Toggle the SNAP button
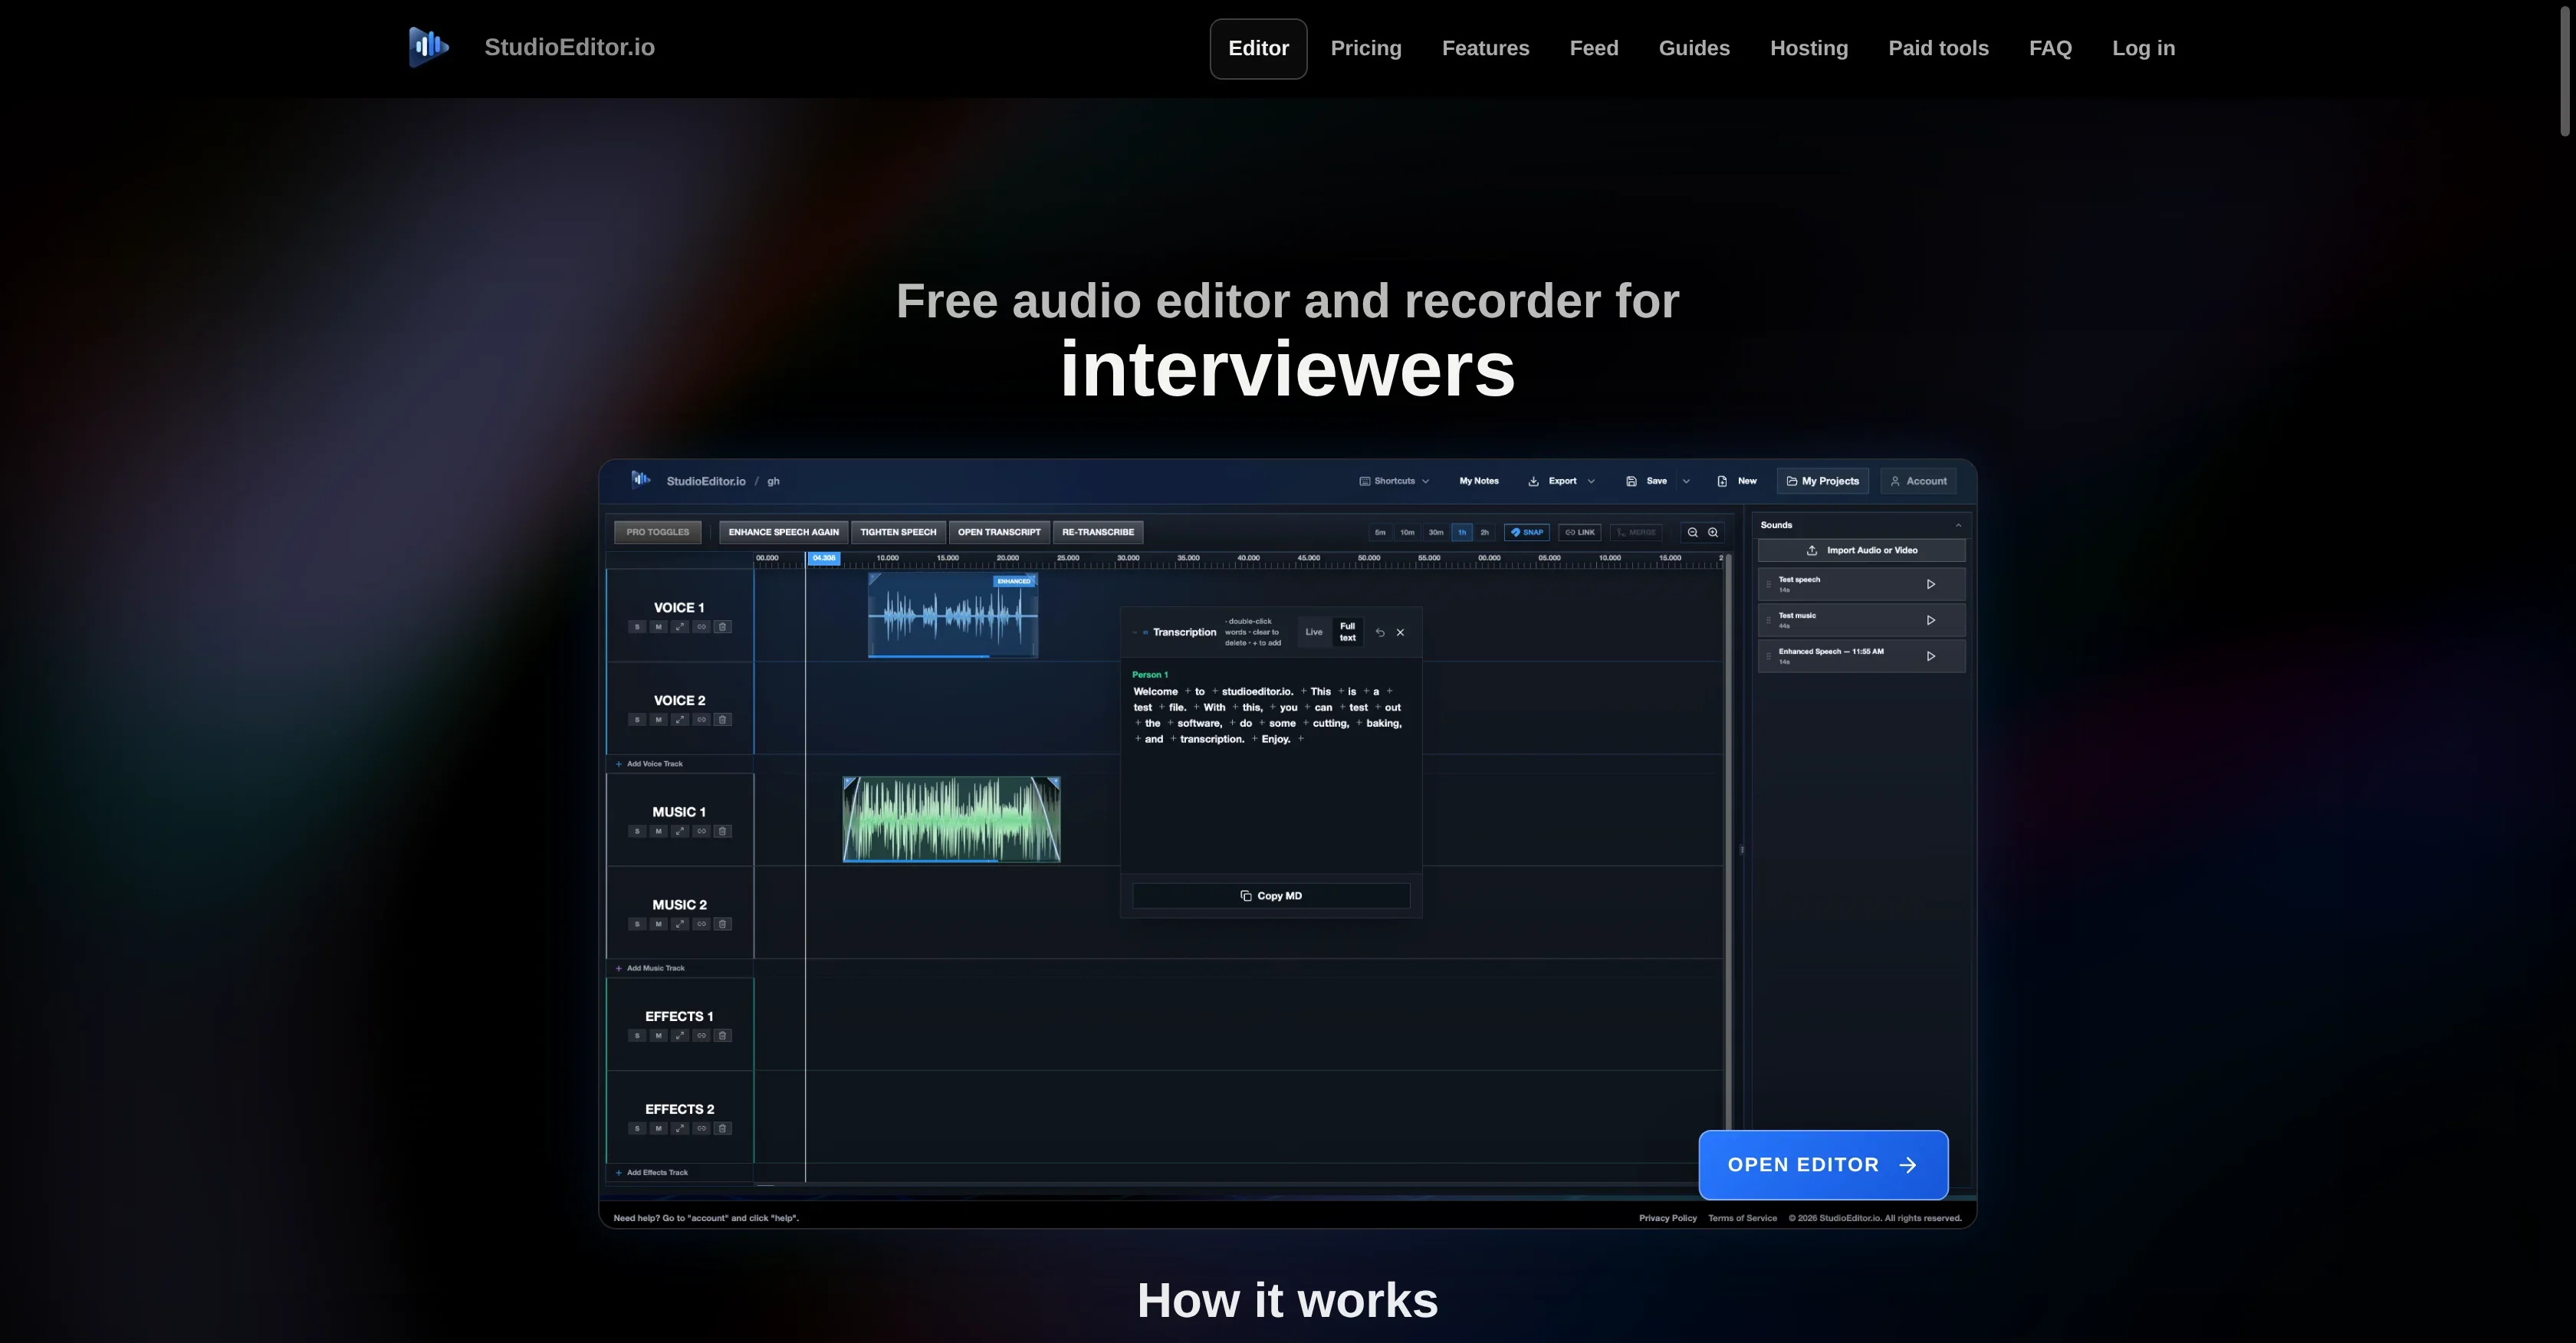 [1527, 532]
